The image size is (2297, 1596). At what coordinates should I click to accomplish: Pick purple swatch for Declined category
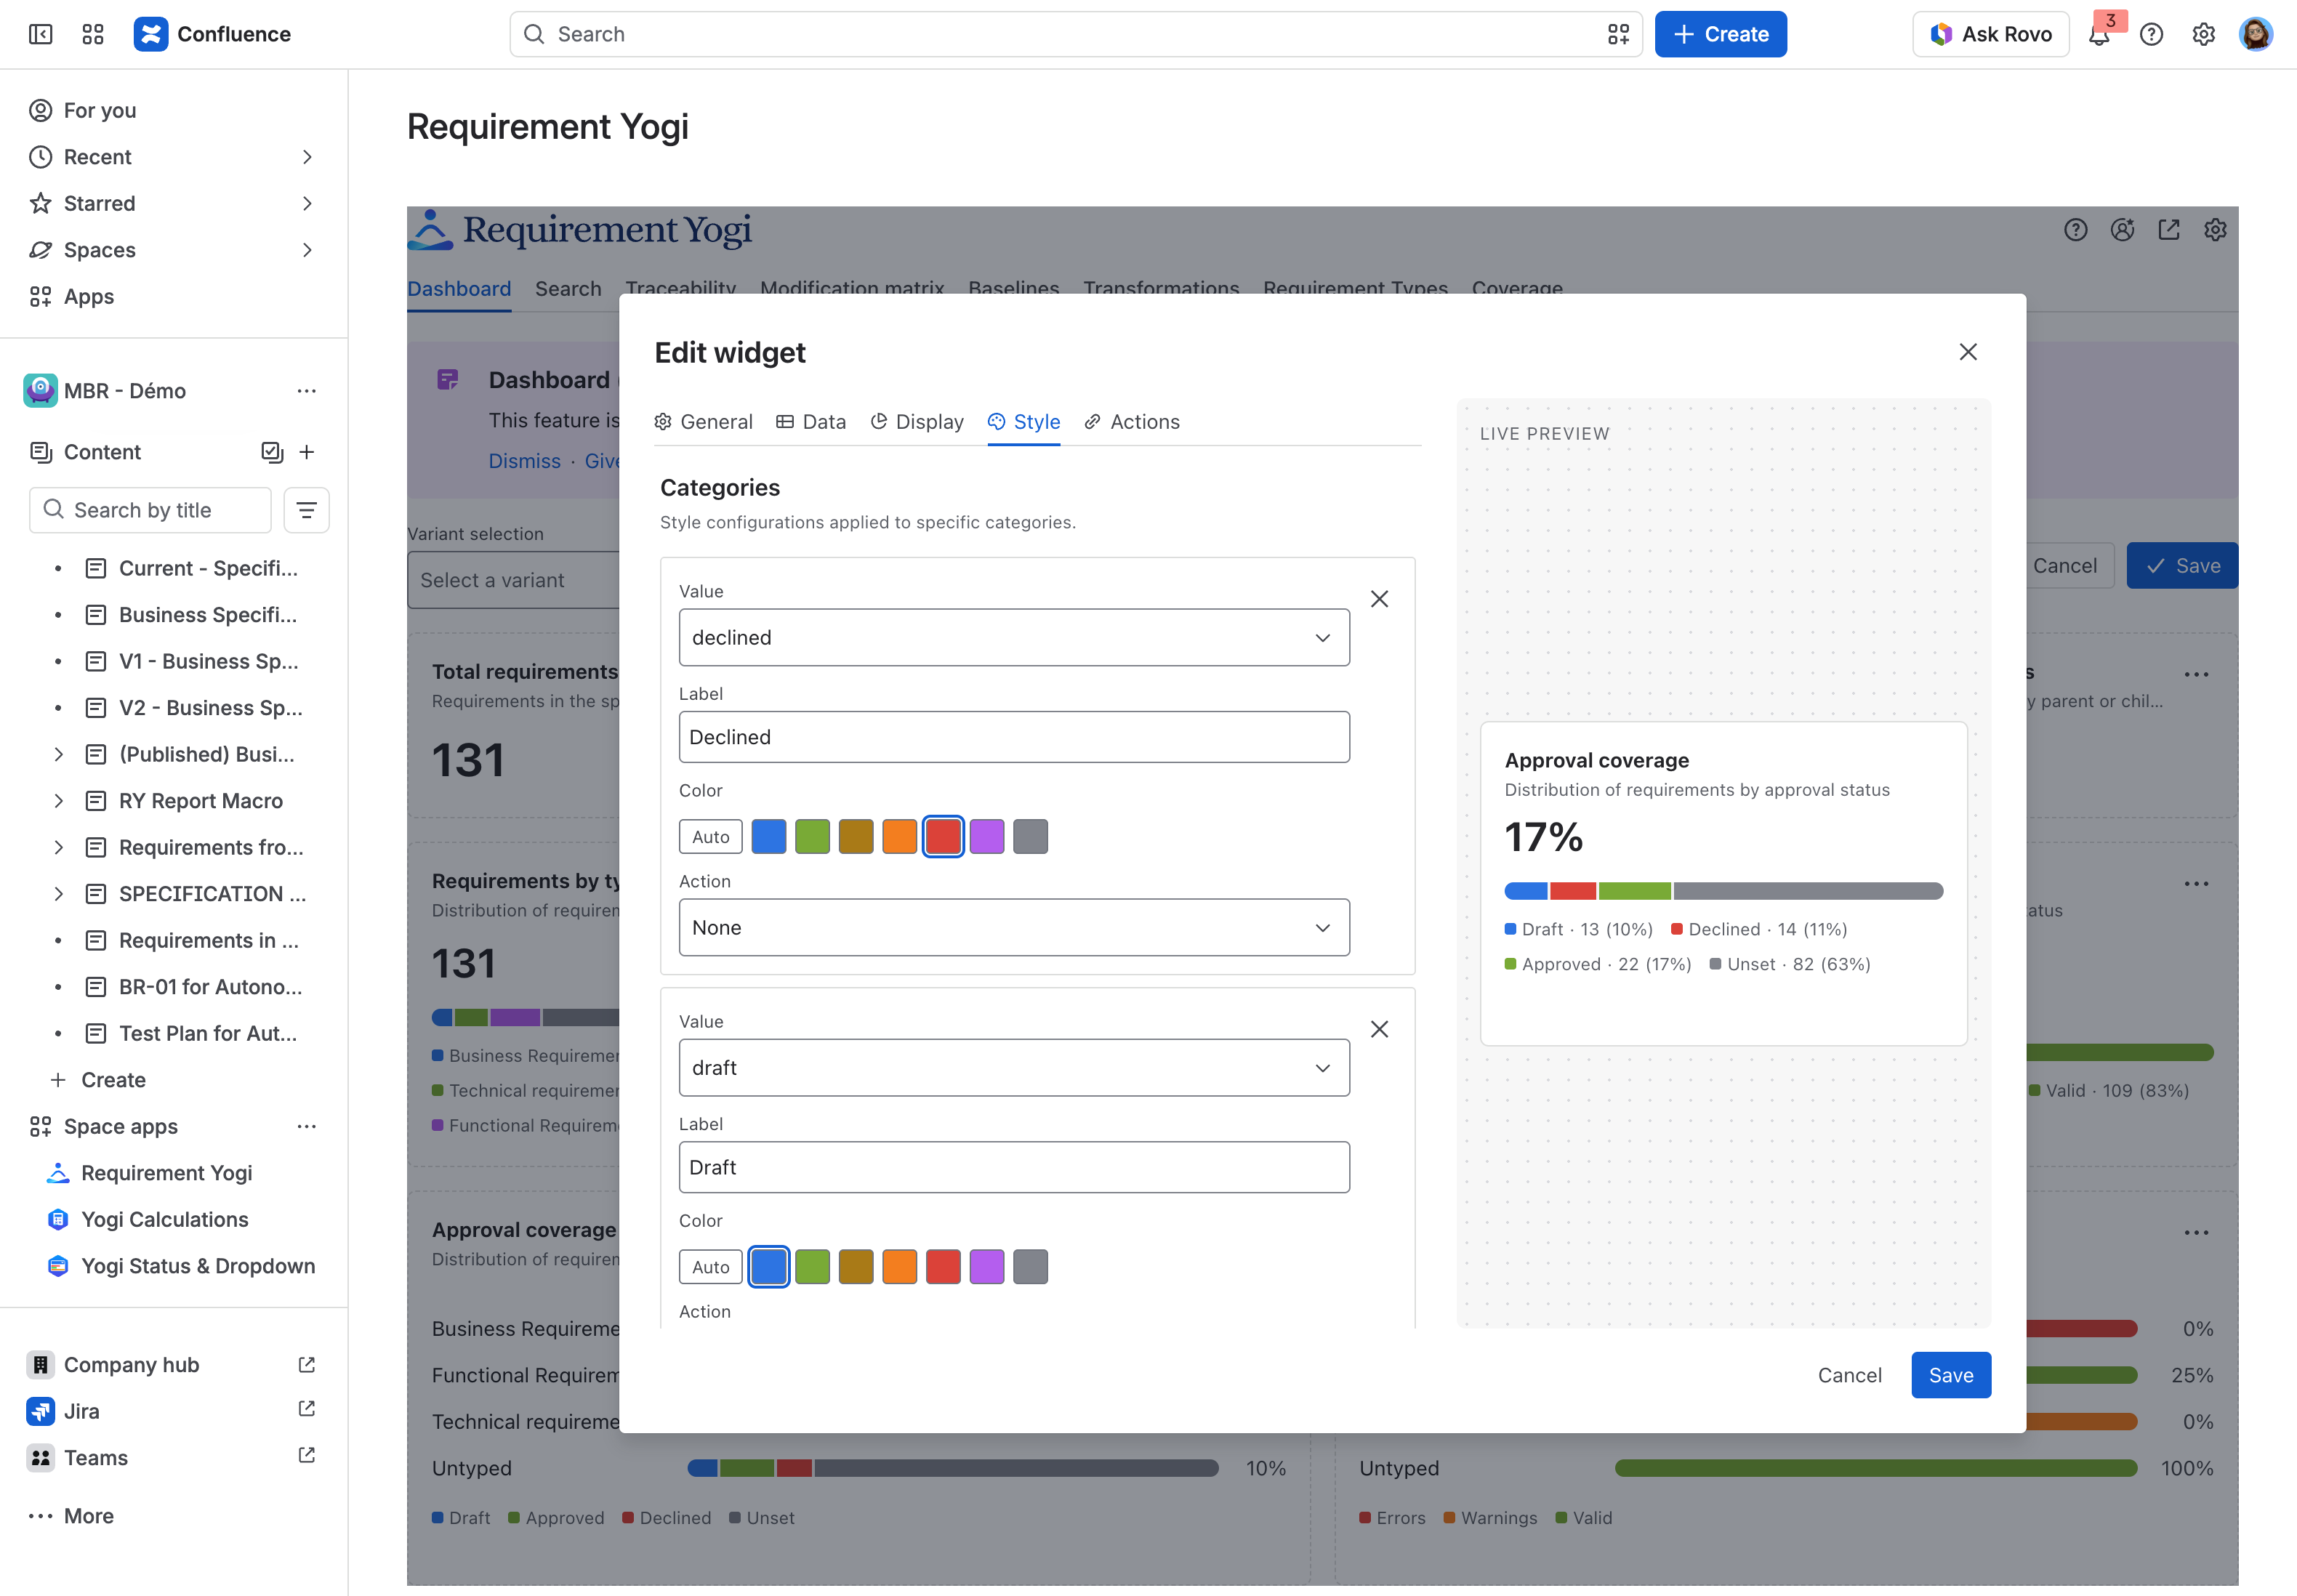(x=986, y=836)
